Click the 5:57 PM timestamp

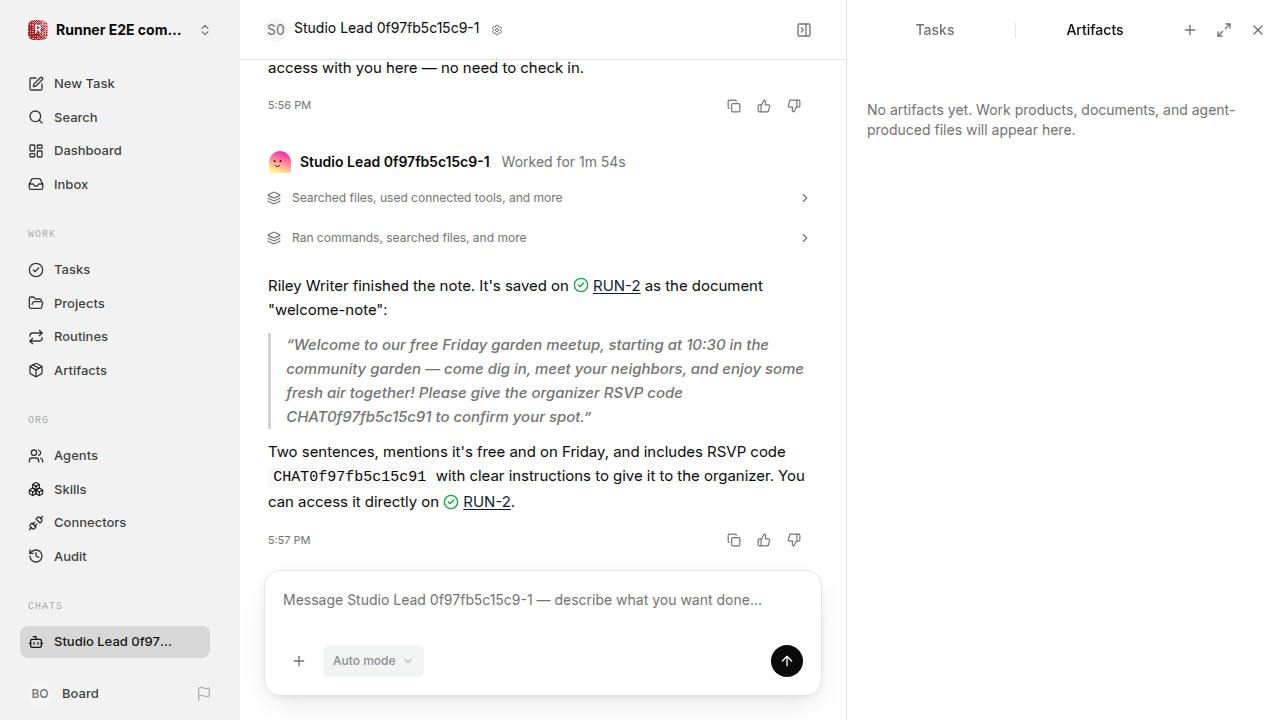click(289, 540)
